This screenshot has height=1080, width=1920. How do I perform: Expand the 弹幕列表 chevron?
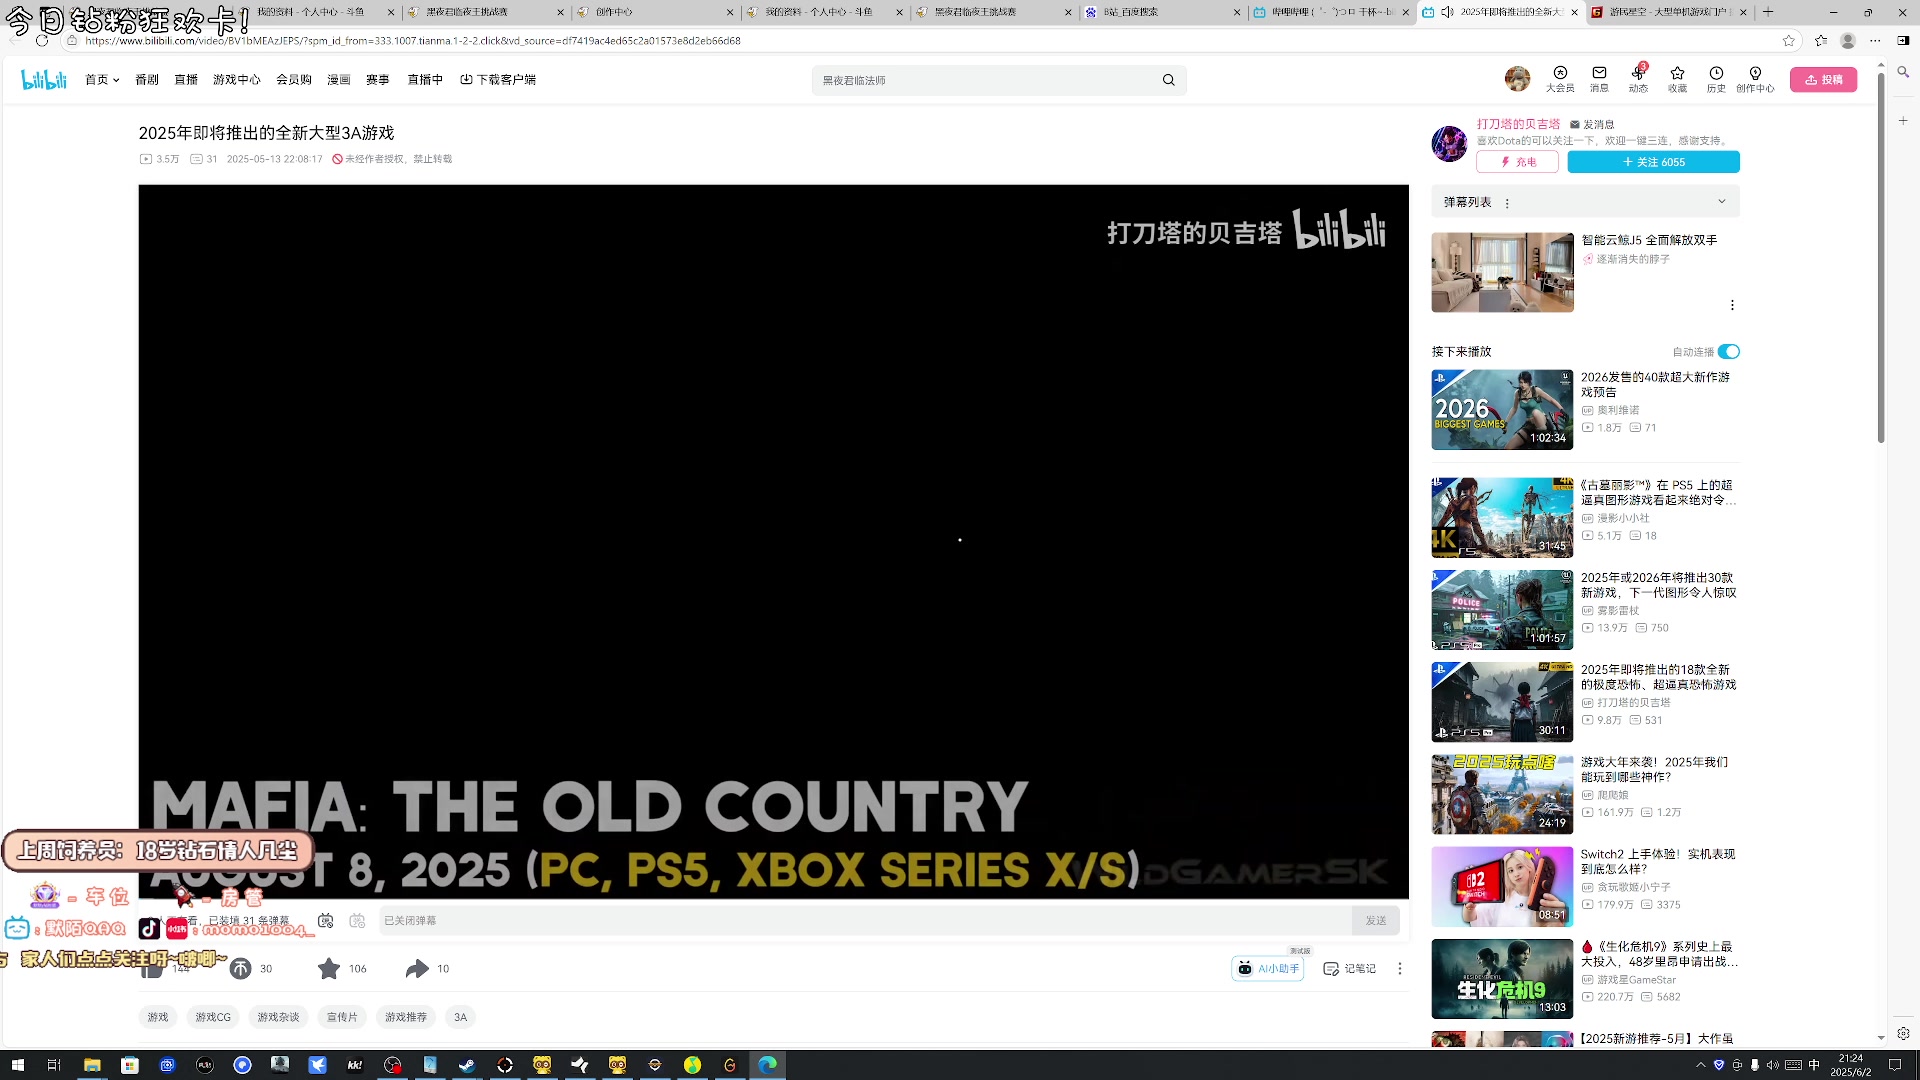[x=1722, y=201]
